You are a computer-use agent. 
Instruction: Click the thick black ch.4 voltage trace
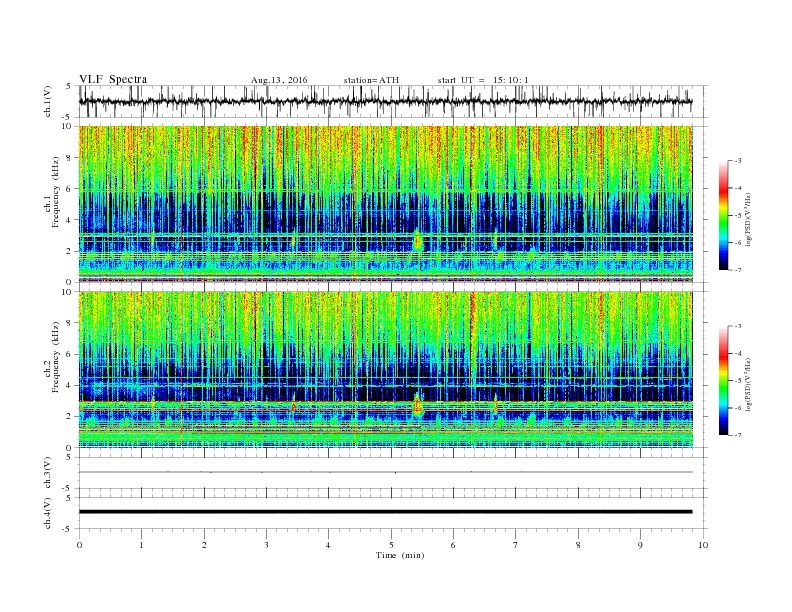pyautogui.click(x=385, y=512)
